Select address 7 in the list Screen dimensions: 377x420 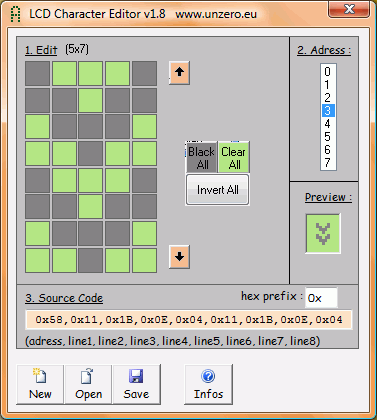click(328, 162)
